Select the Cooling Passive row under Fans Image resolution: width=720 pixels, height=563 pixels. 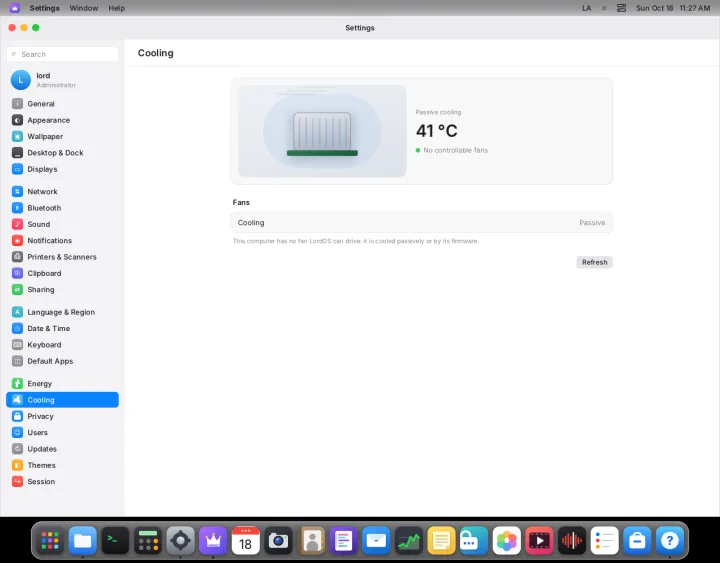[x=421, y=223]
